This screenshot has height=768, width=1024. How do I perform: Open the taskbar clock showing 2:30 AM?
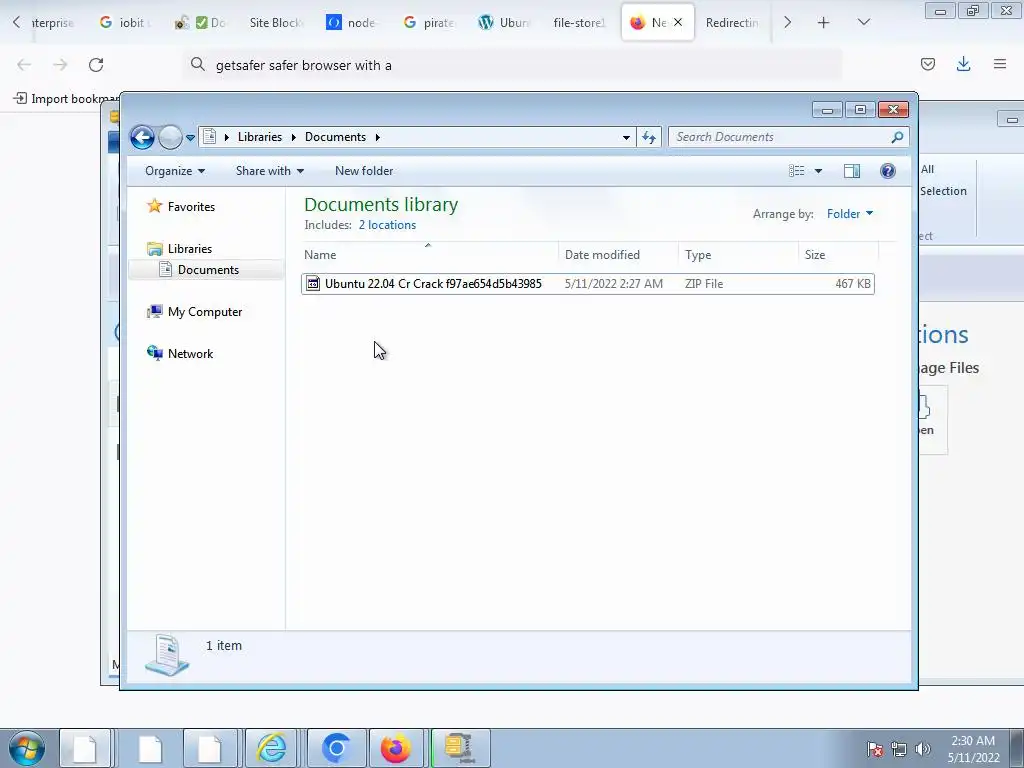973,749
